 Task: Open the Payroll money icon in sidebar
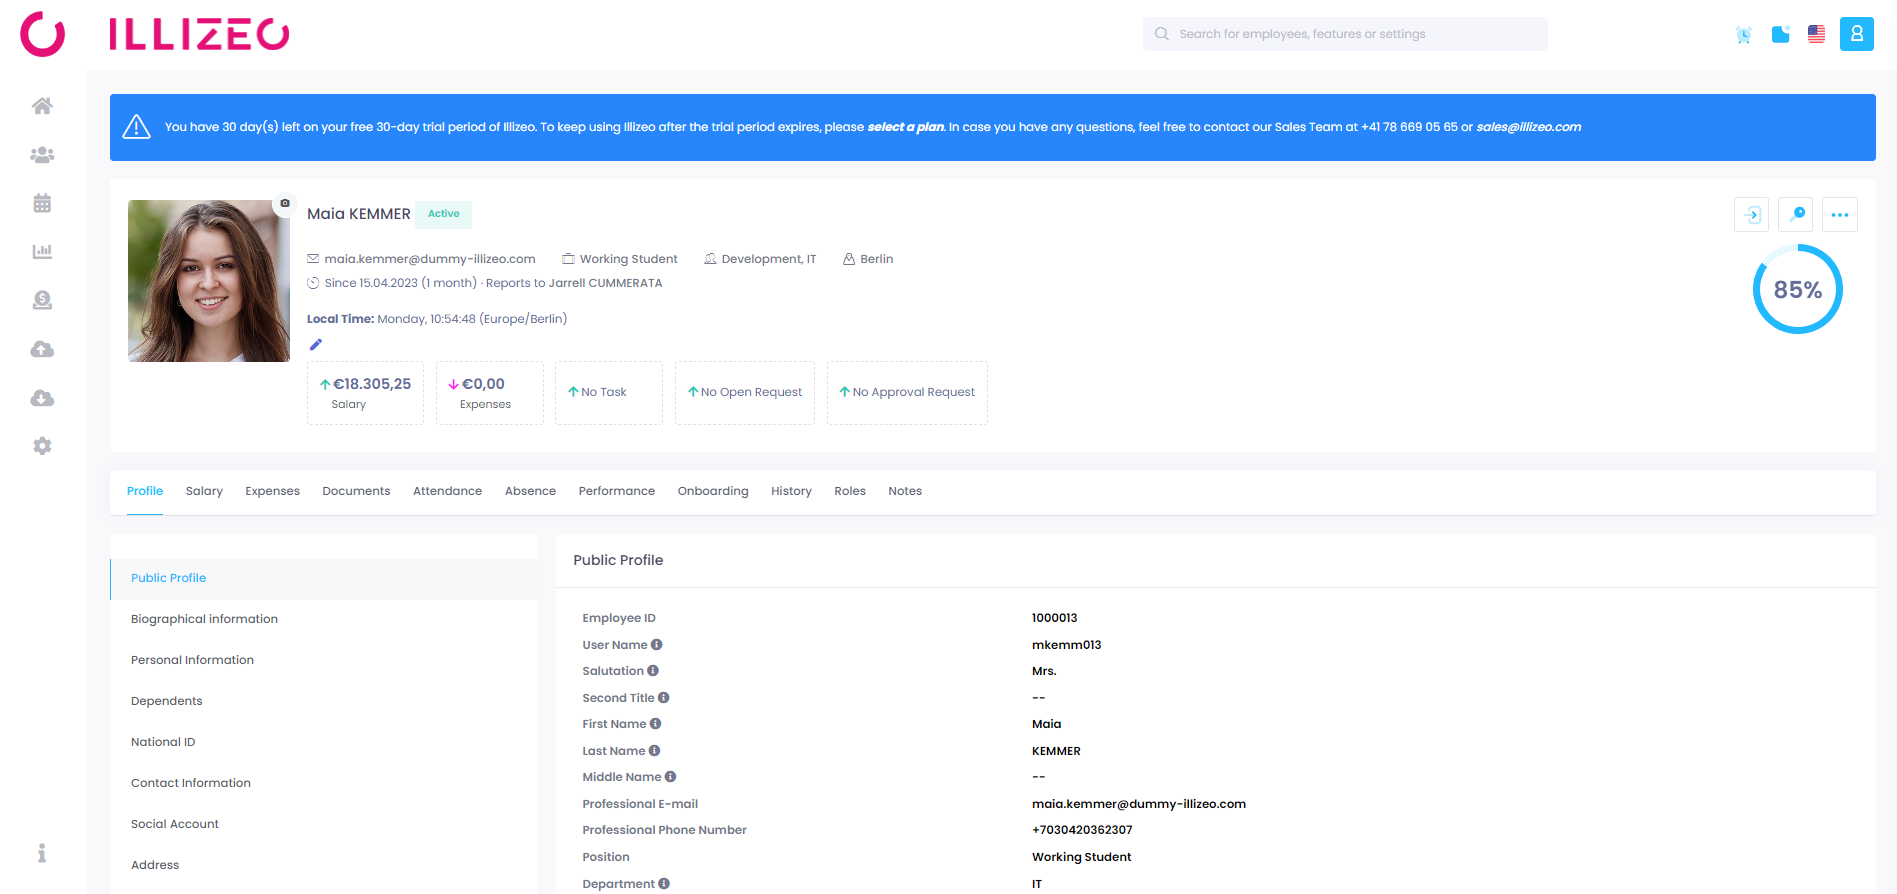[x=42, y=300]
